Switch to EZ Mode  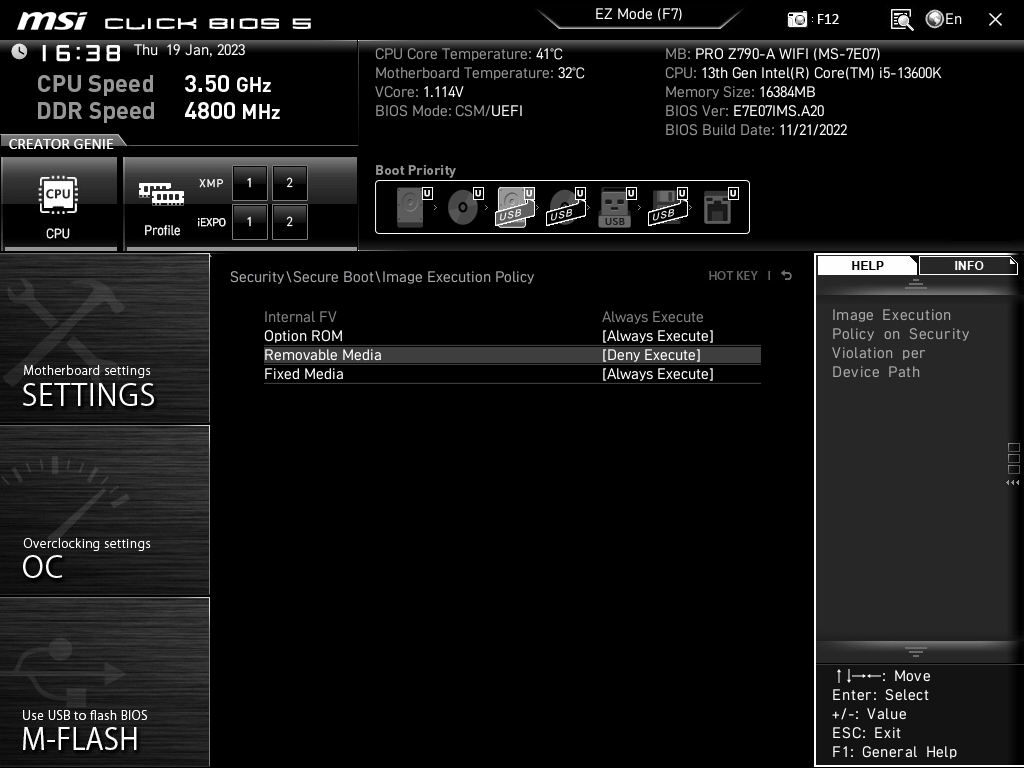639,15
